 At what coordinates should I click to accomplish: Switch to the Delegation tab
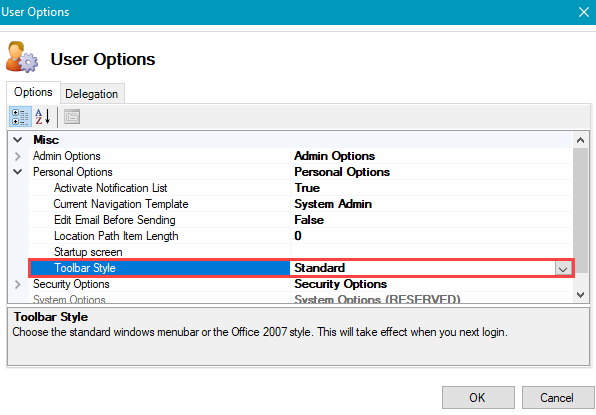[x=92, y=94]
